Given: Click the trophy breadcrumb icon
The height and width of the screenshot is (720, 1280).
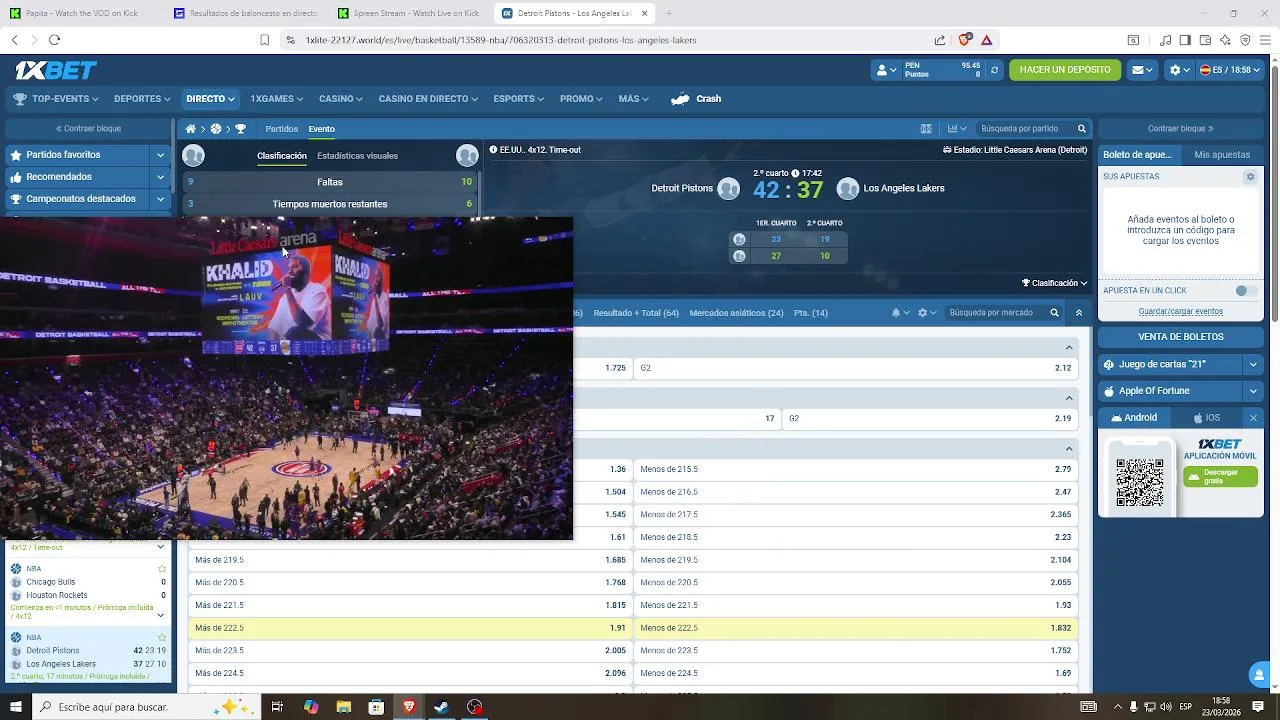Looking at the screenshot, I should 240,129.
